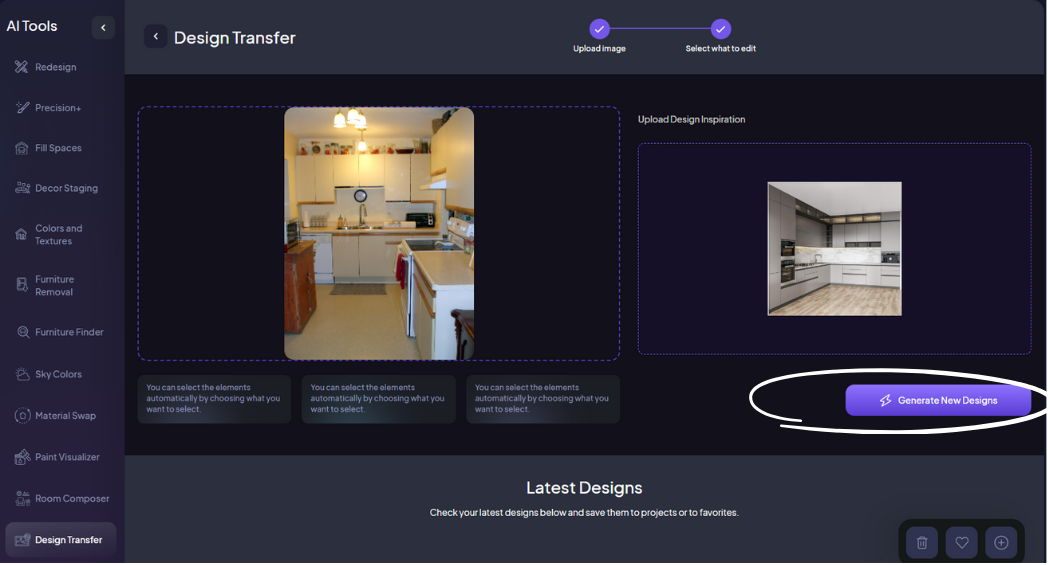Select Furniture Removal from sidebar
This screenshot has width=1049, height=565.
click(x=54, y=285)
